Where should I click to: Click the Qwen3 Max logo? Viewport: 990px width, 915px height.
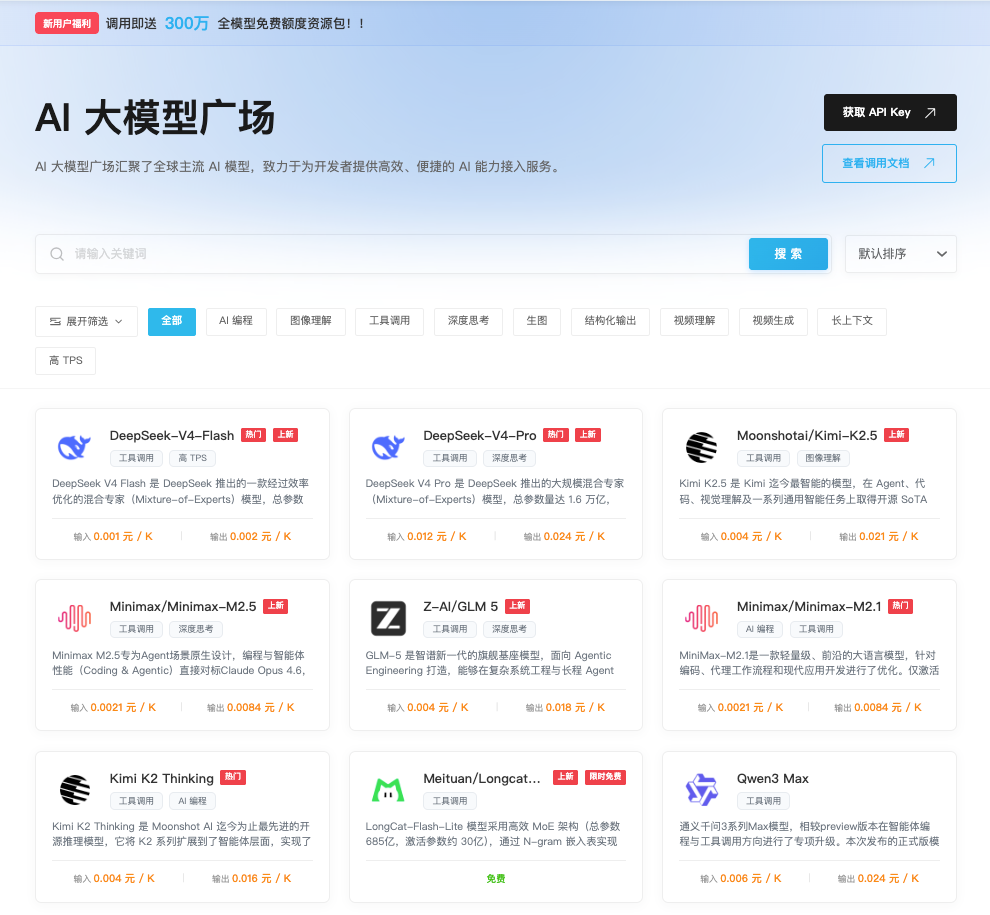point(701,789)
